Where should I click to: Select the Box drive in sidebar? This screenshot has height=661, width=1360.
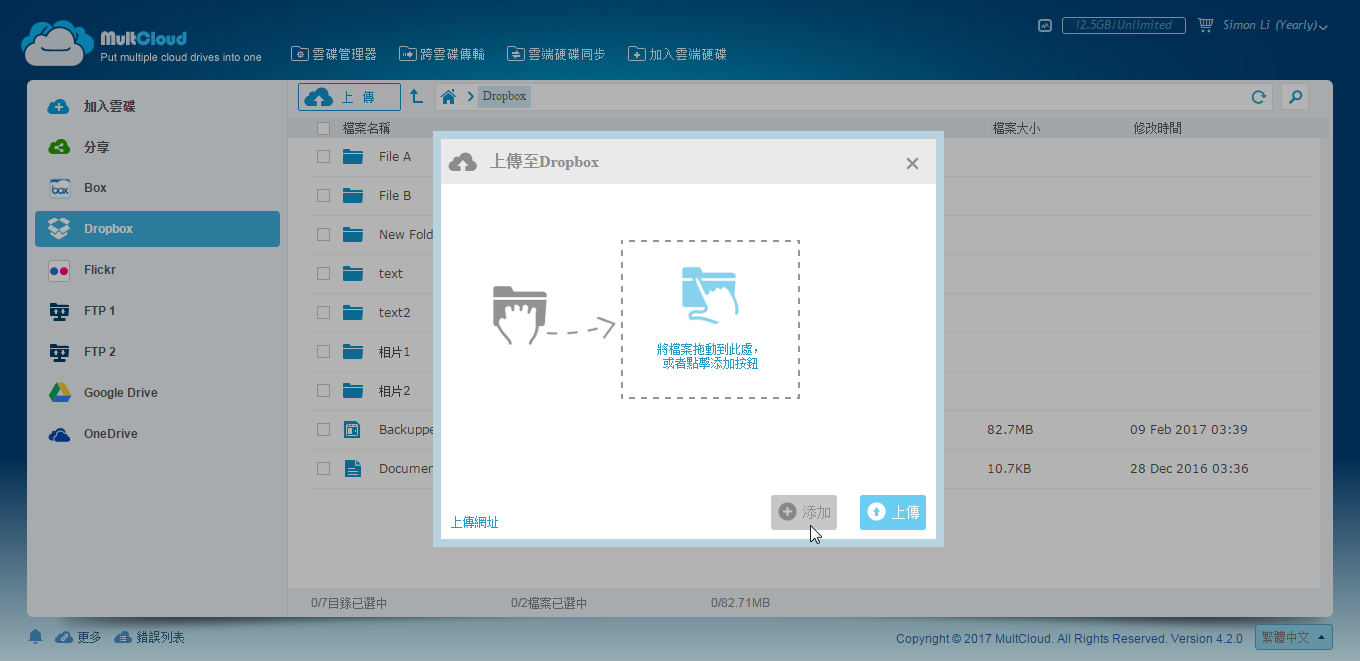click(157, 188)
